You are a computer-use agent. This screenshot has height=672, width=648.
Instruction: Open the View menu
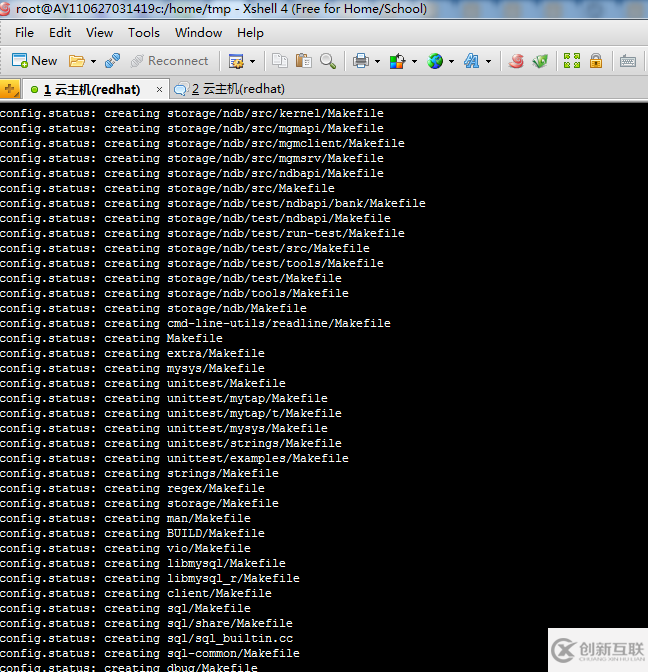pos(99,33)
